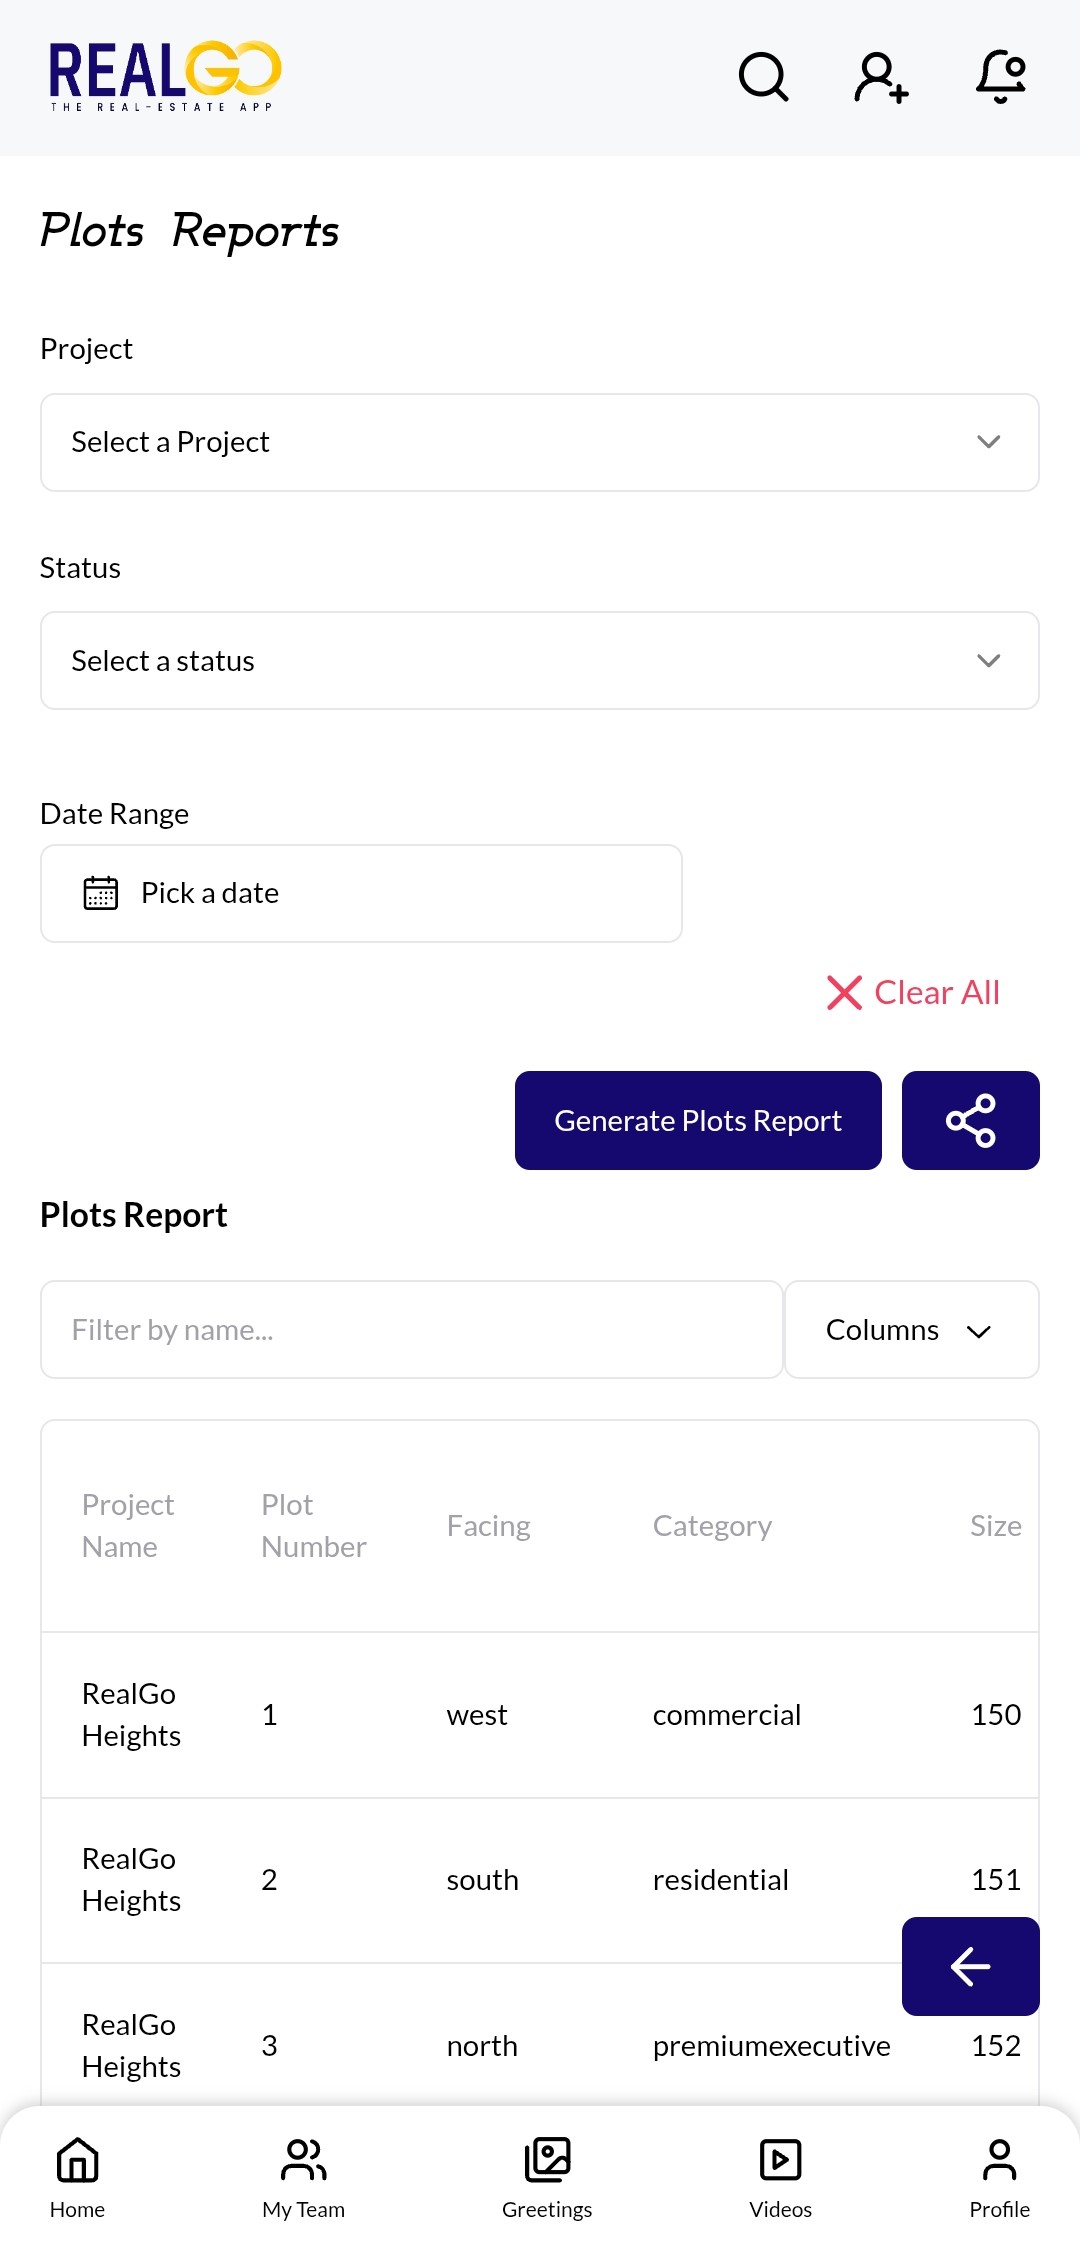Expand the Columns dropdown
The image size is (1080, 2241).
pyautogui.click(x=910, y=1329)
